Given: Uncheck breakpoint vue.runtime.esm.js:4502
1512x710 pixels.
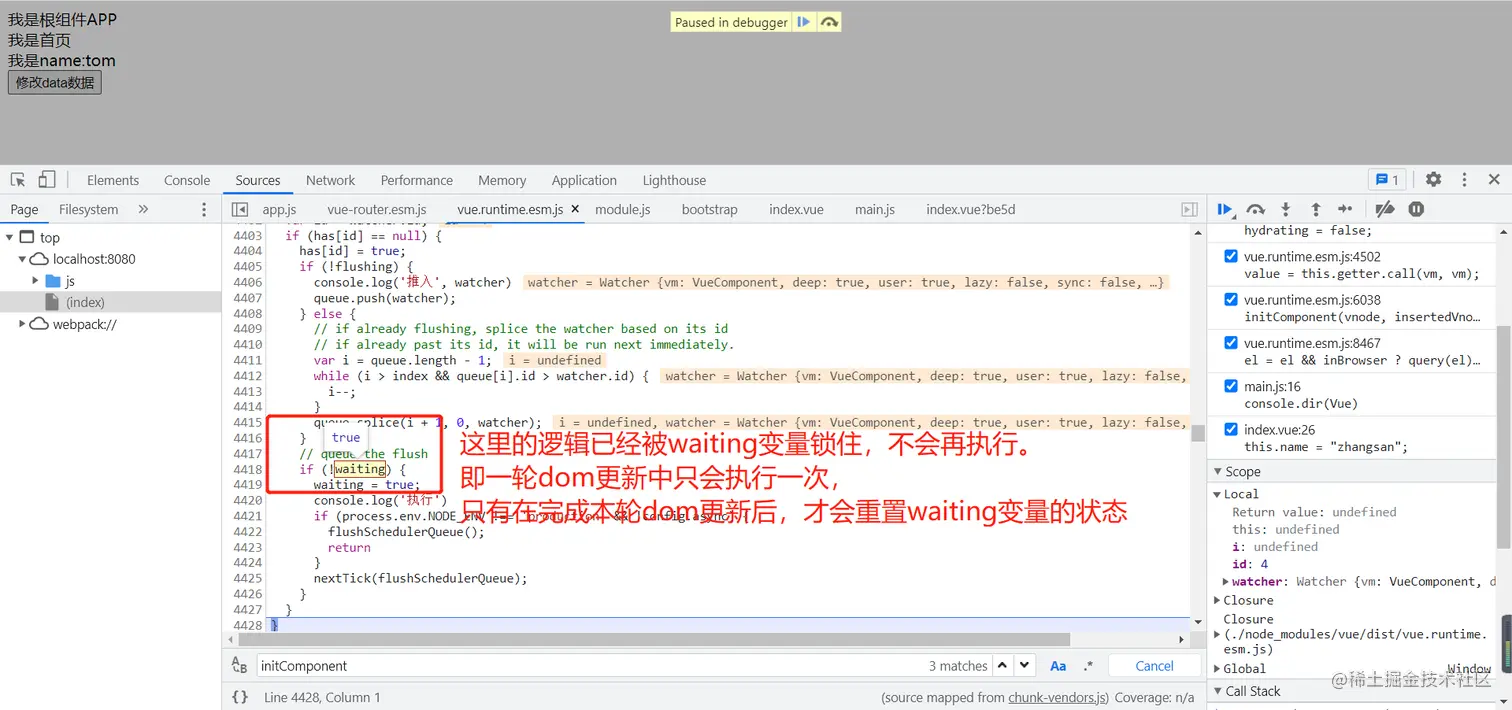Looking at the screenshot, I should pyautogui.click(x=1231, y=256).
